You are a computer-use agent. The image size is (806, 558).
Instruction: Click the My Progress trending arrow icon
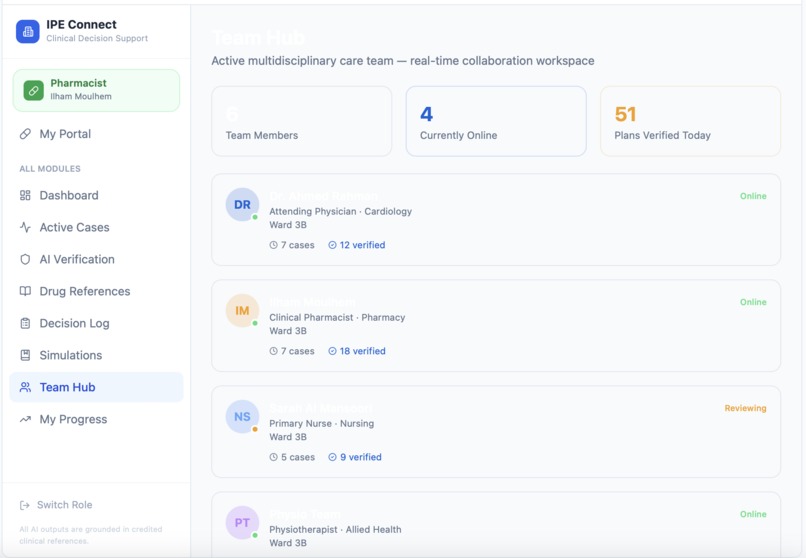coord(25,419)
